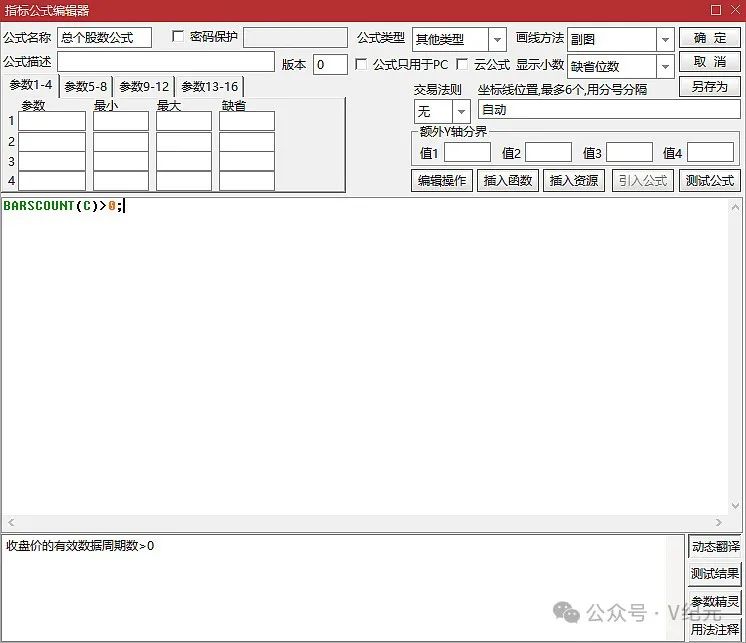Click the 收盘价的有效数据周期数>0 translation text

80,546
